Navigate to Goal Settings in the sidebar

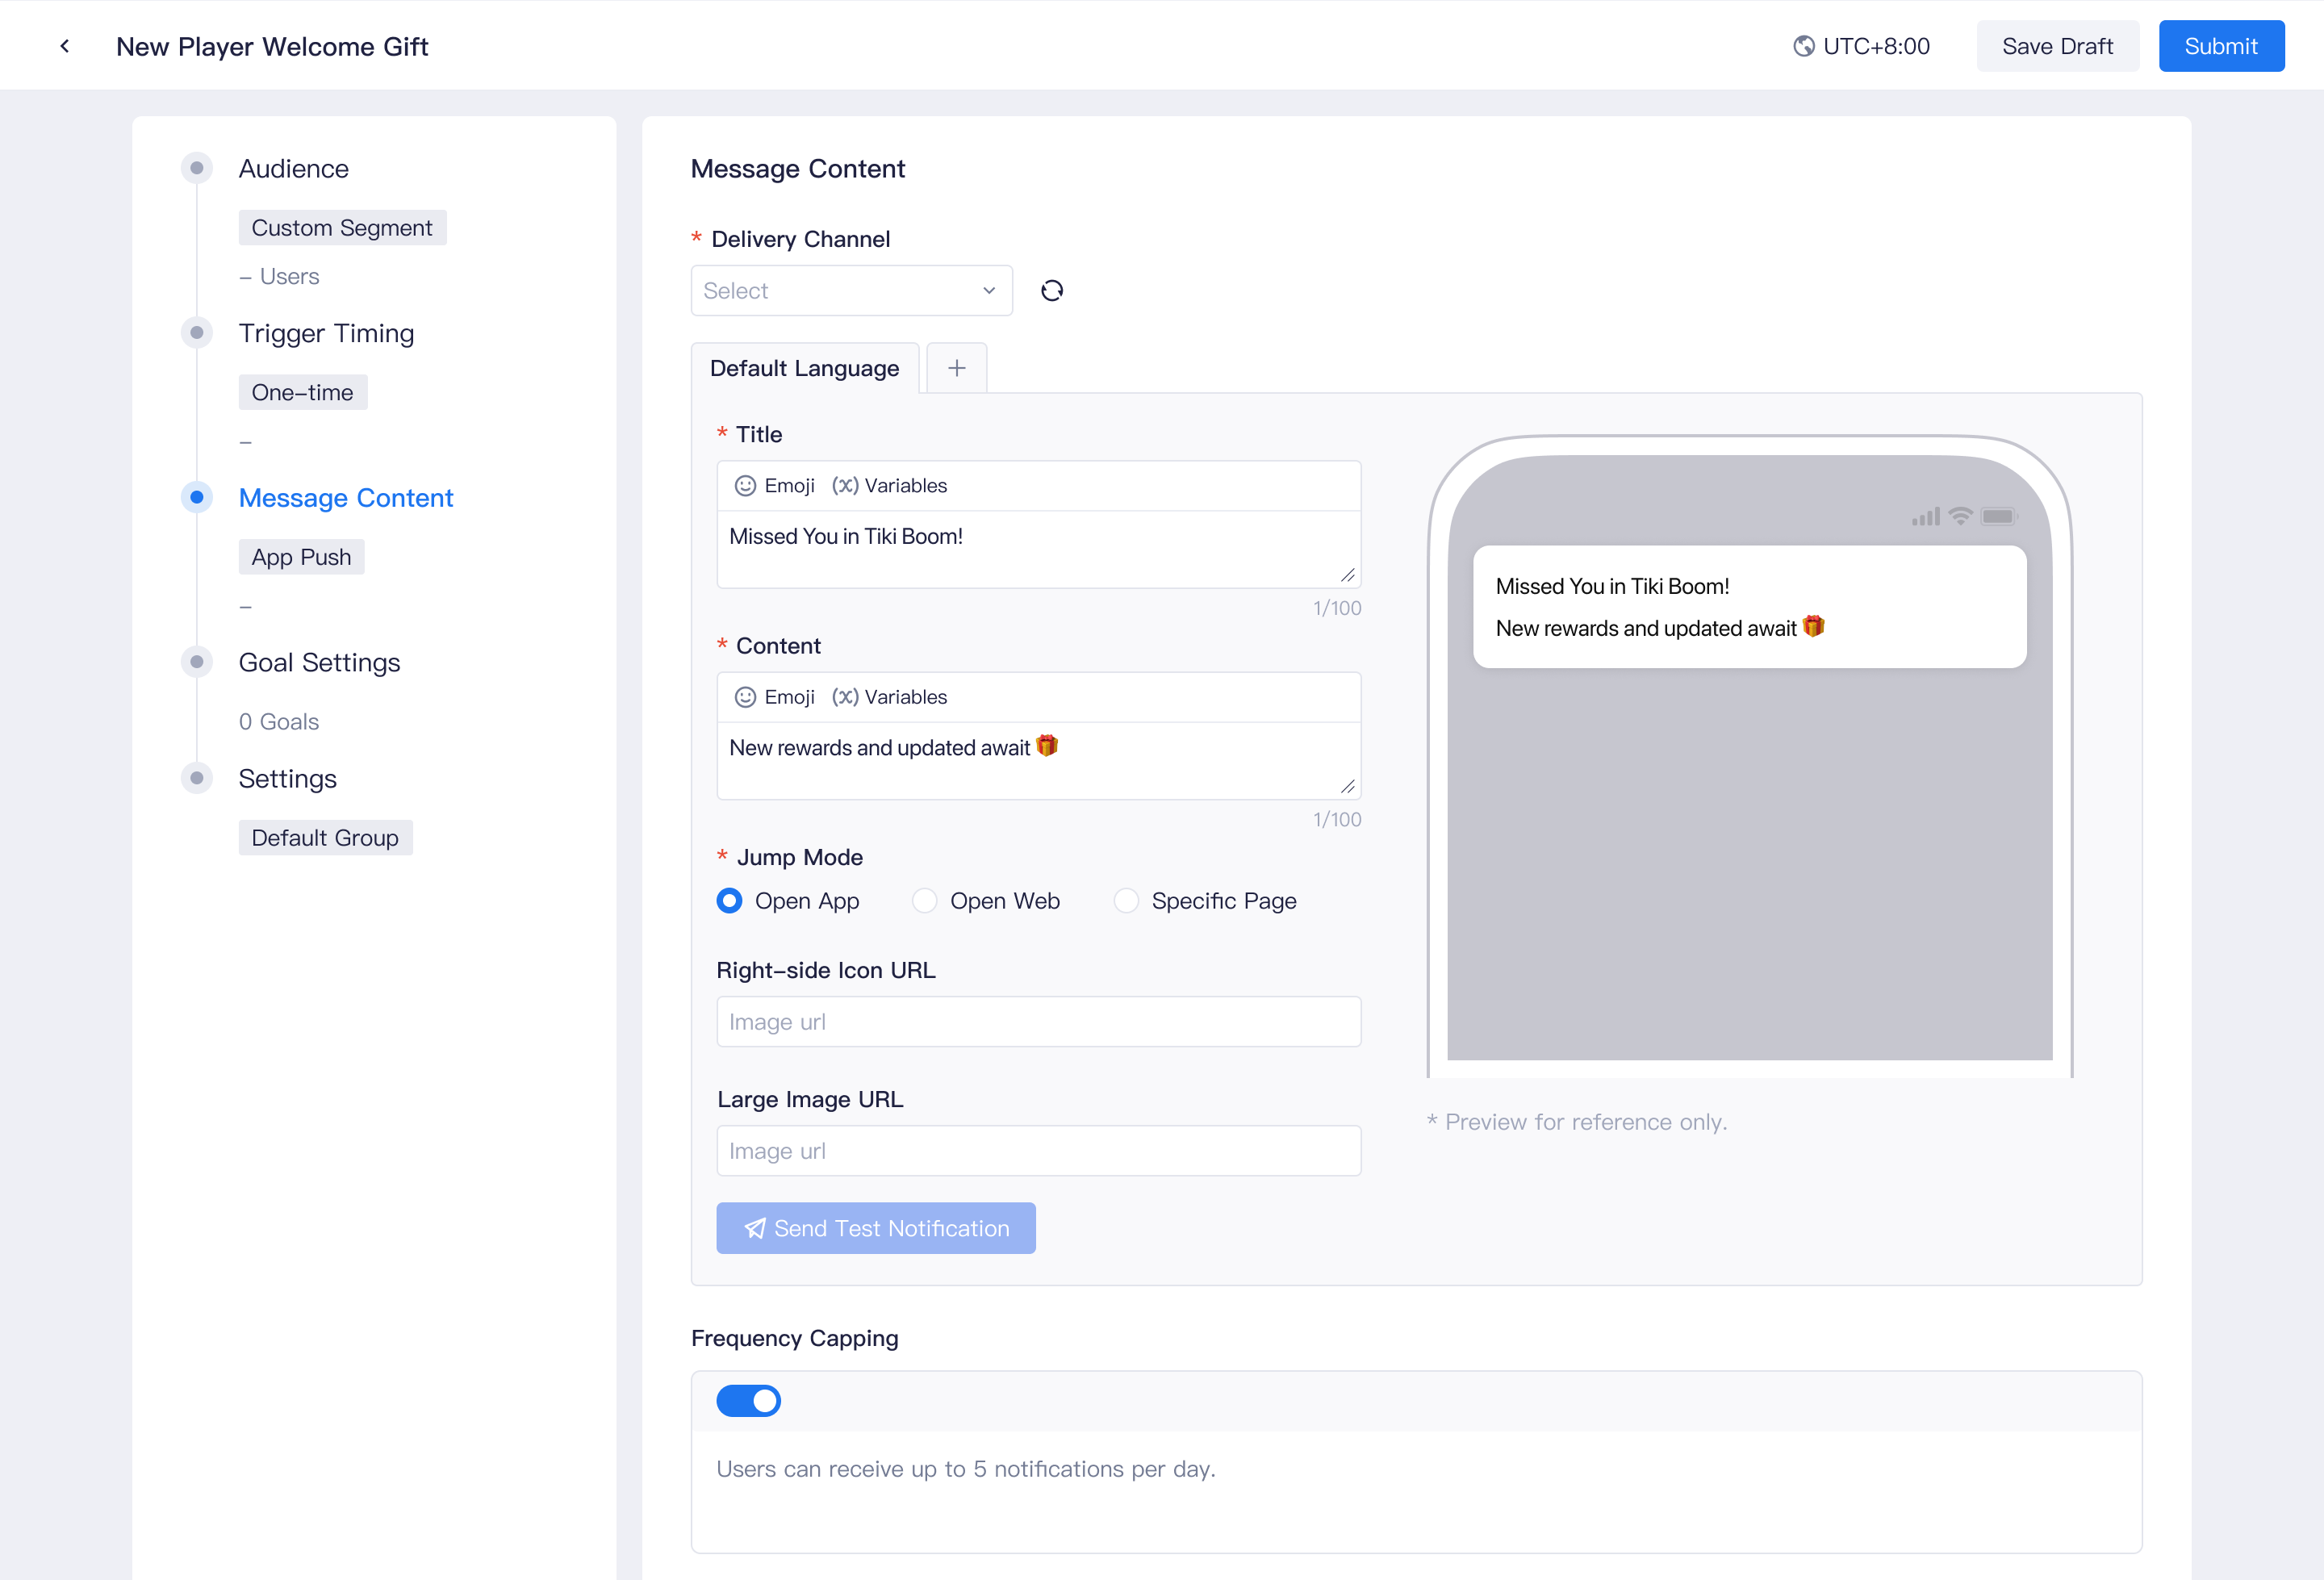coord(319,661)
